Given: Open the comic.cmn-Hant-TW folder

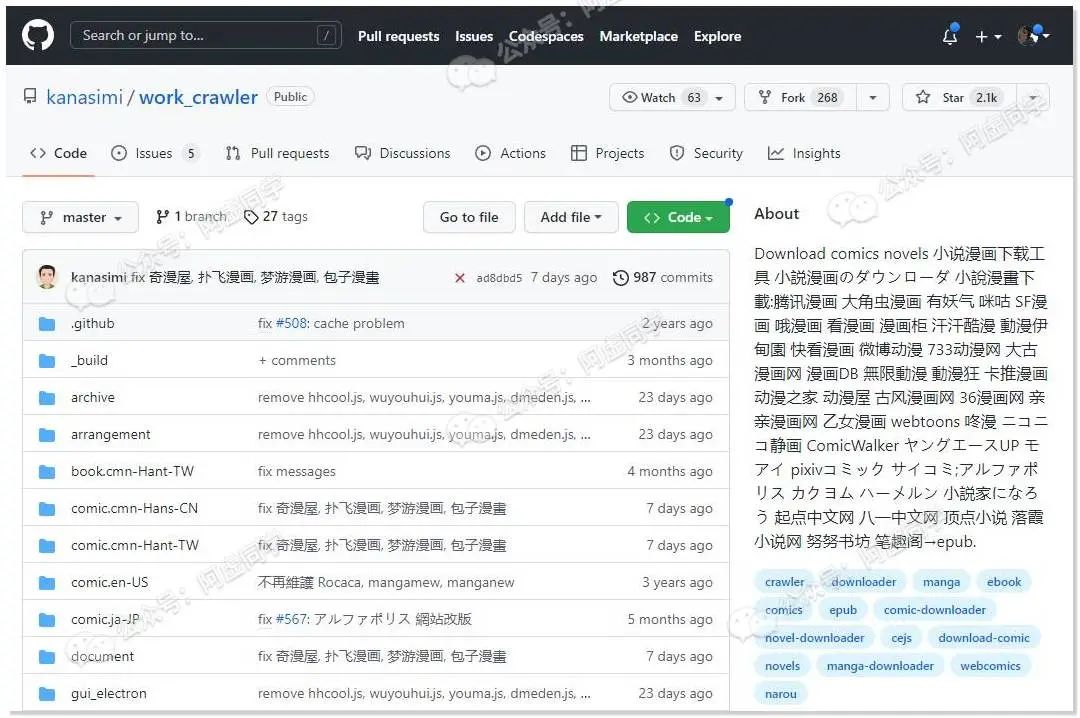Looking at the screenshot, I should coord(134,546).
